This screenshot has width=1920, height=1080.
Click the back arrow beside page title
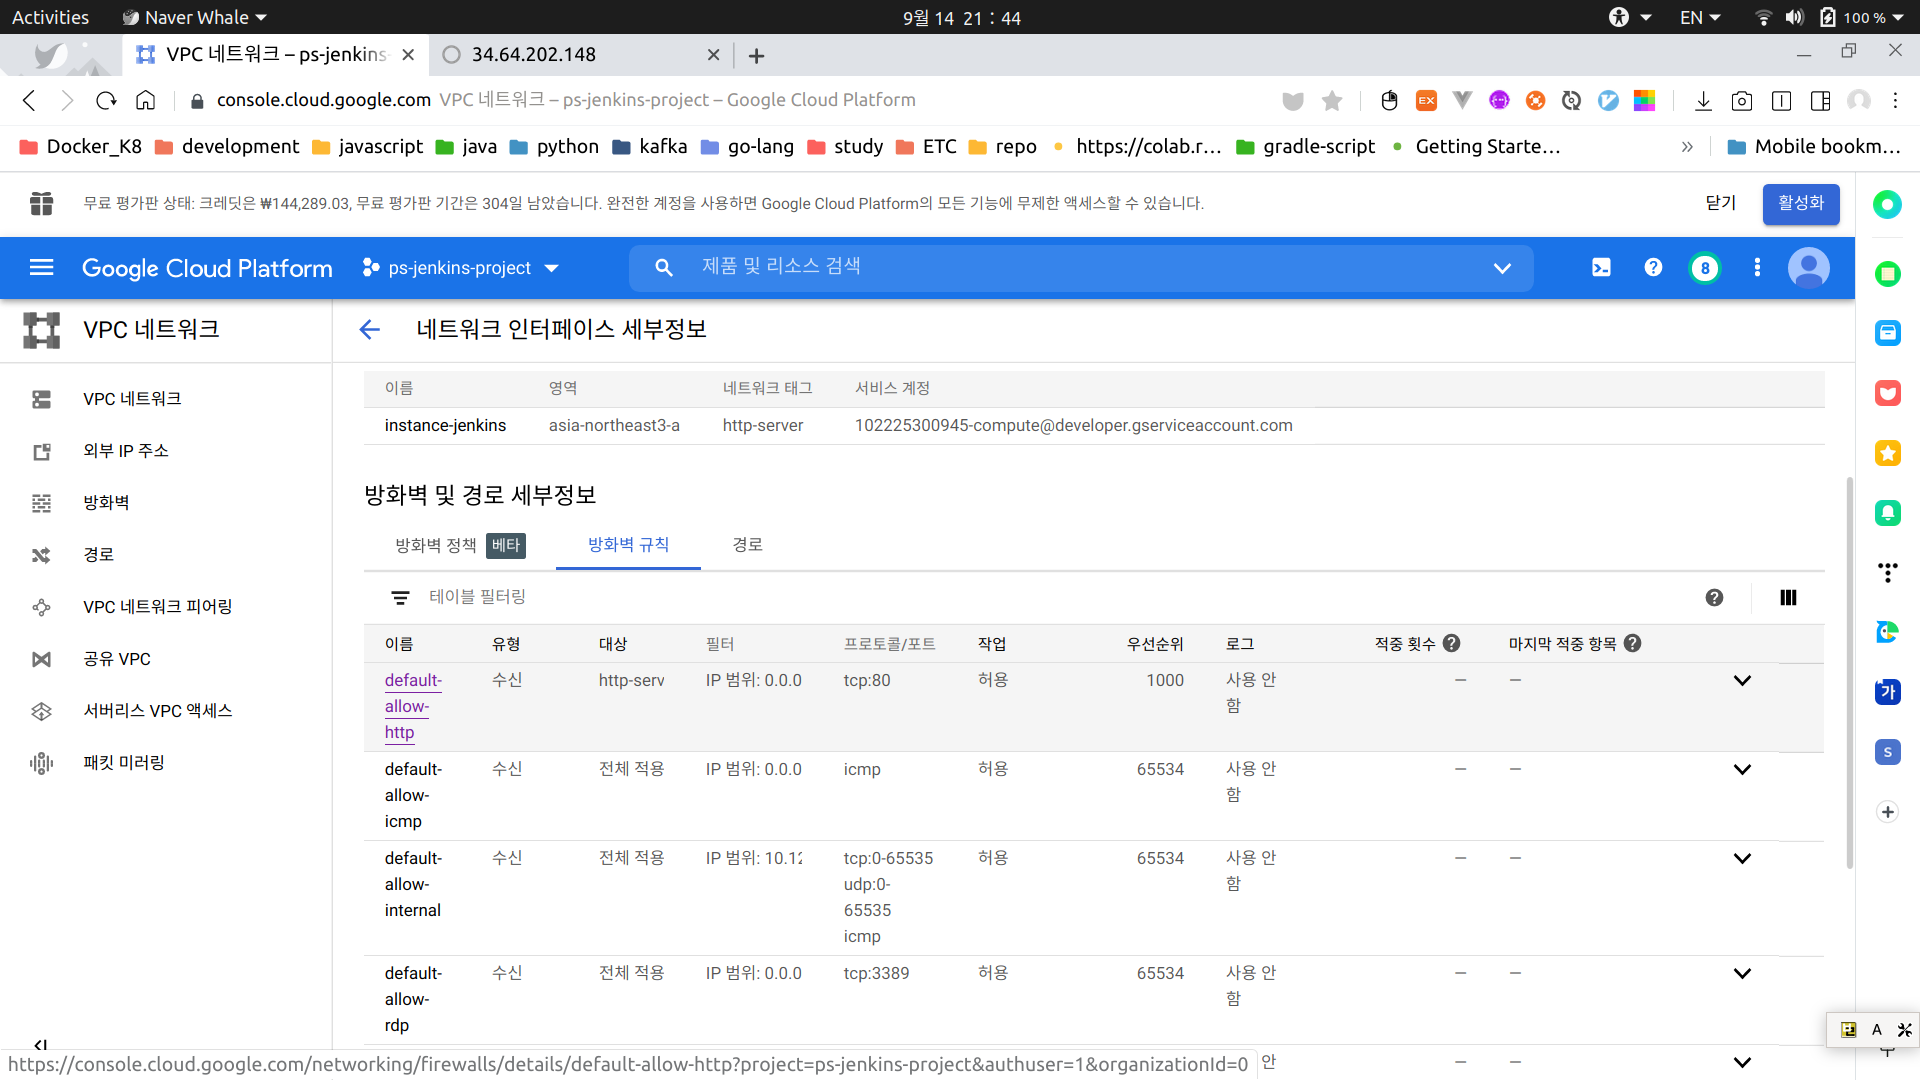click(370, 329)
